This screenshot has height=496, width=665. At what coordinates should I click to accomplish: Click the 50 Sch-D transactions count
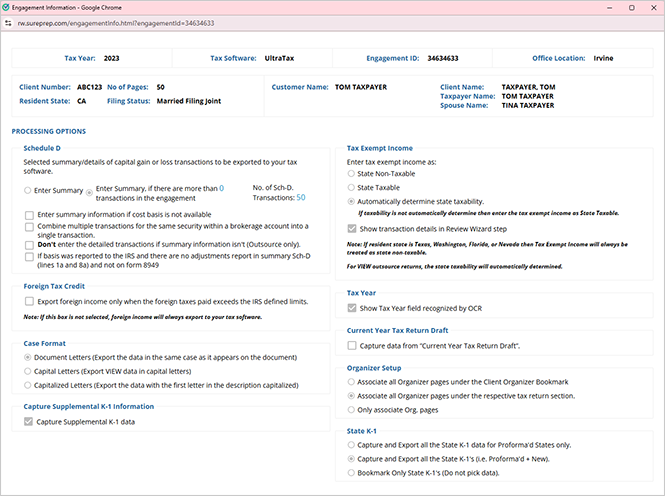(301, 198)
